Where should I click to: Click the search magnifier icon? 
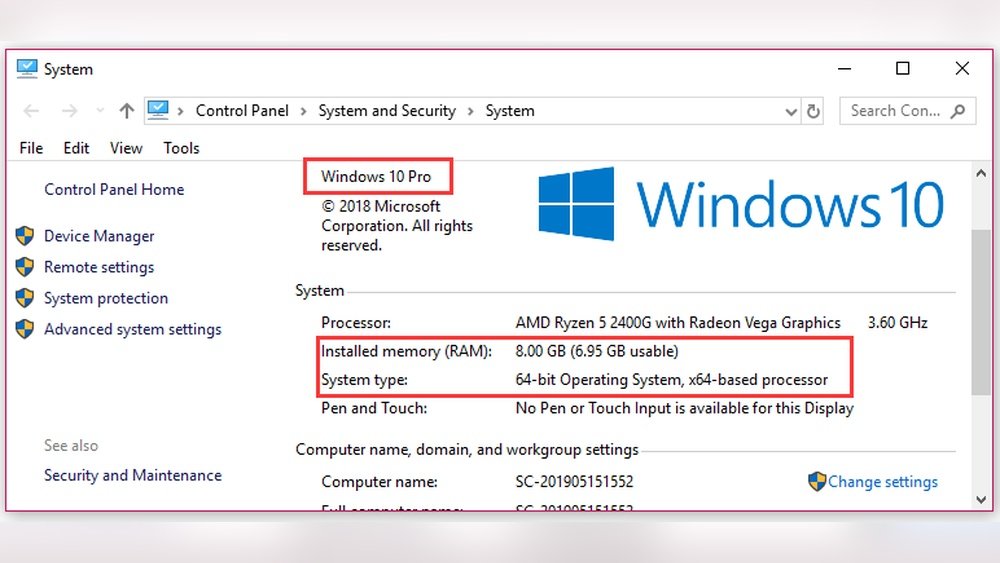[x=957, y=111]
